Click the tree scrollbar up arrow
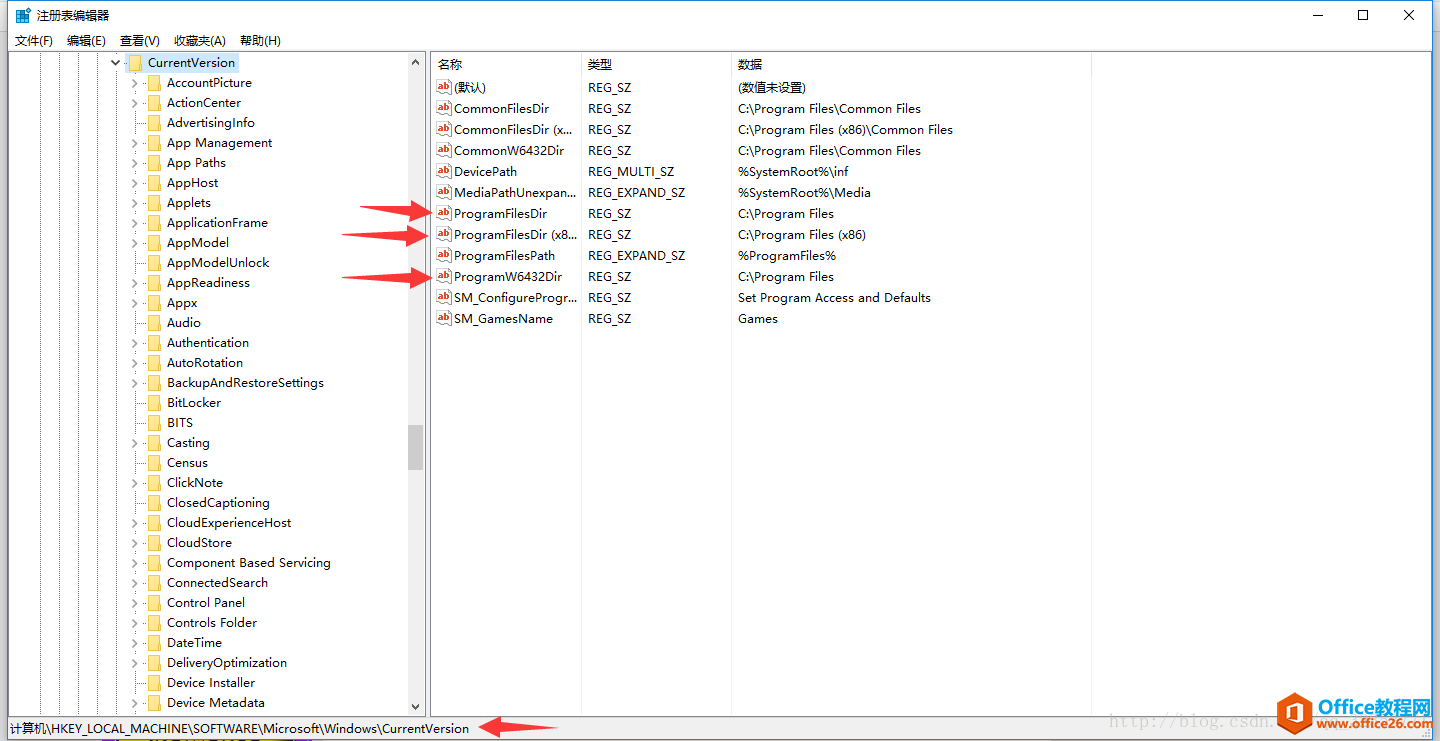 [x=416, y=62]
